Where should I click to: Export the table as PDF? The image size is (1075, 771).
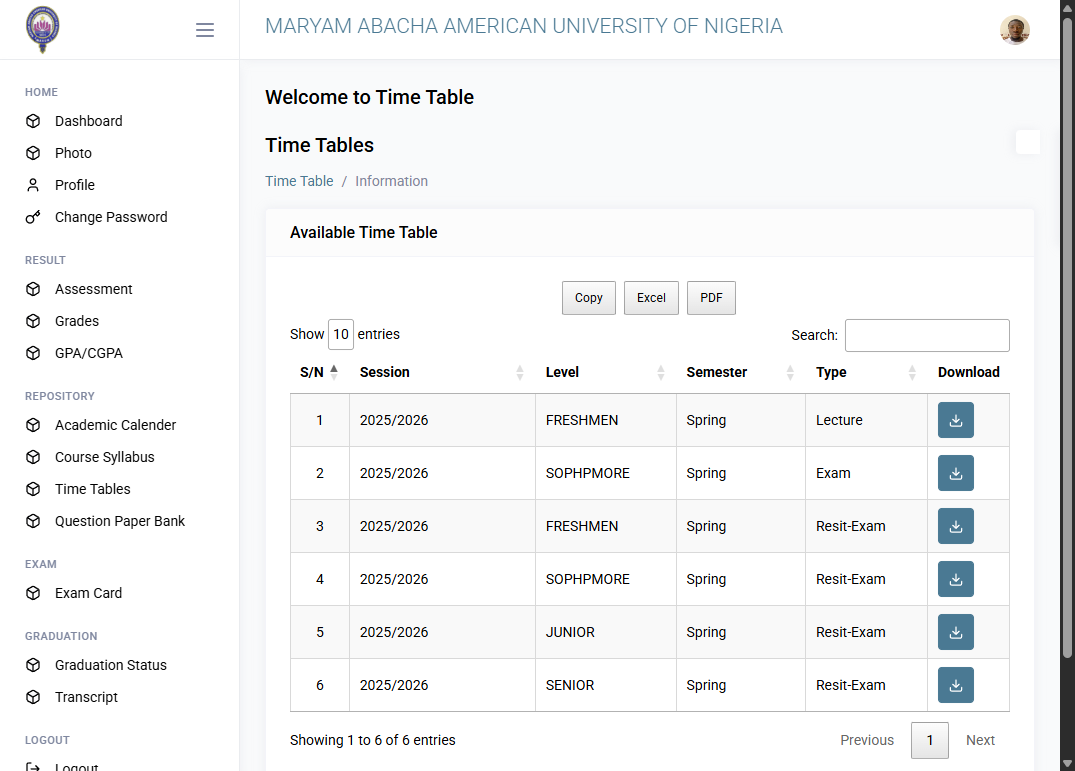click(711, 298)
